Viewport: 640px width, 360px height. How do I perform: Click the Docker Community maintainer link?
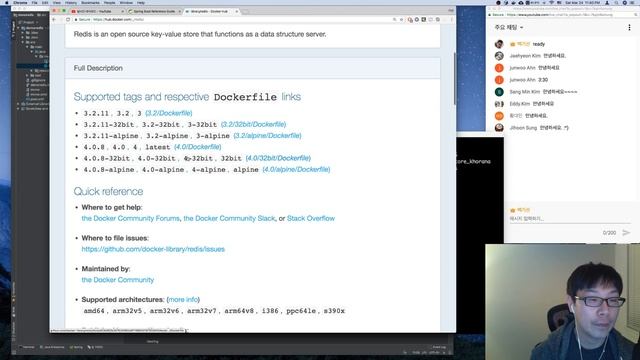(x=118, y=280)
